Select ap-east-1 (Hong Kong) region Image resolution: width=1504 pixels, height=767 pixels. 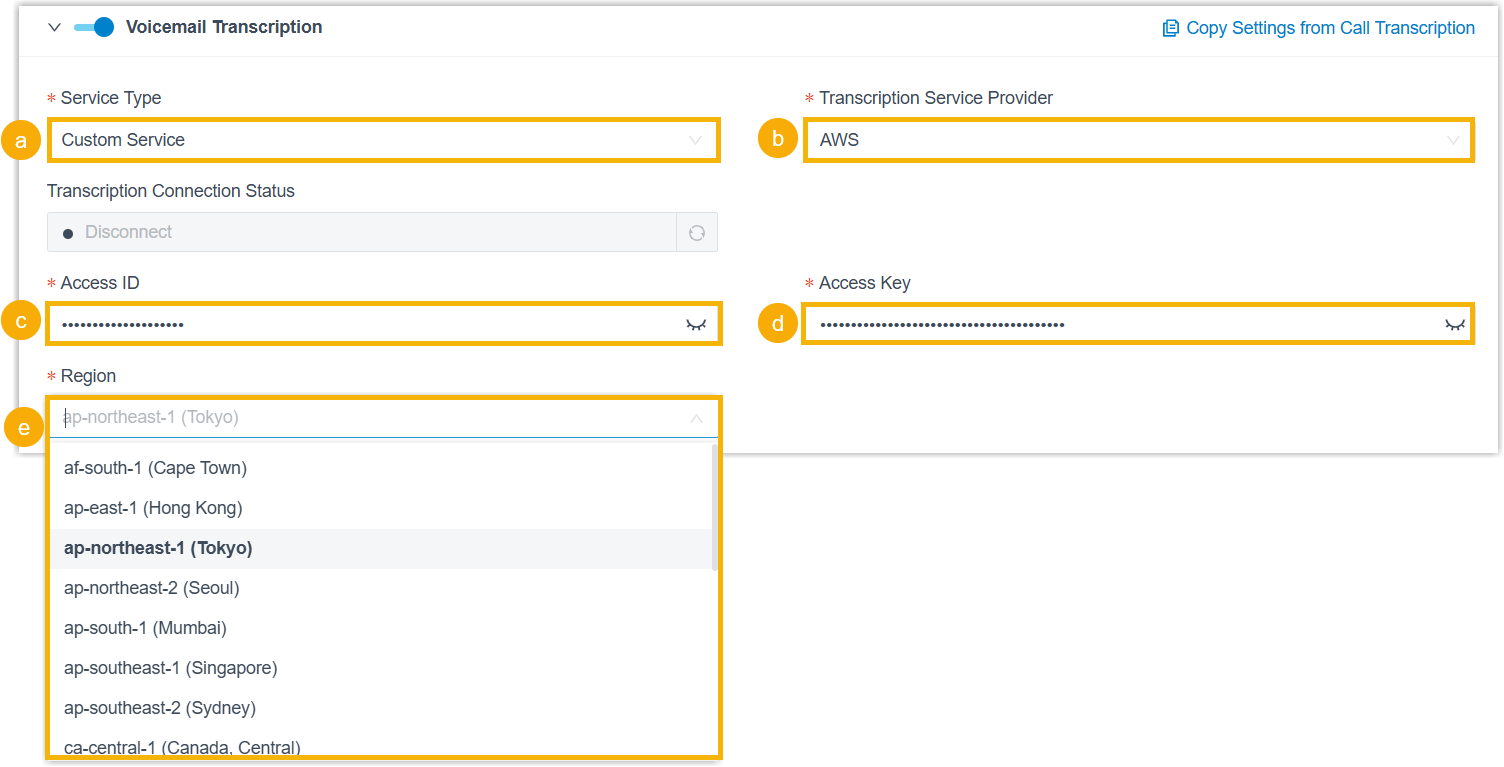click(381, 508)
